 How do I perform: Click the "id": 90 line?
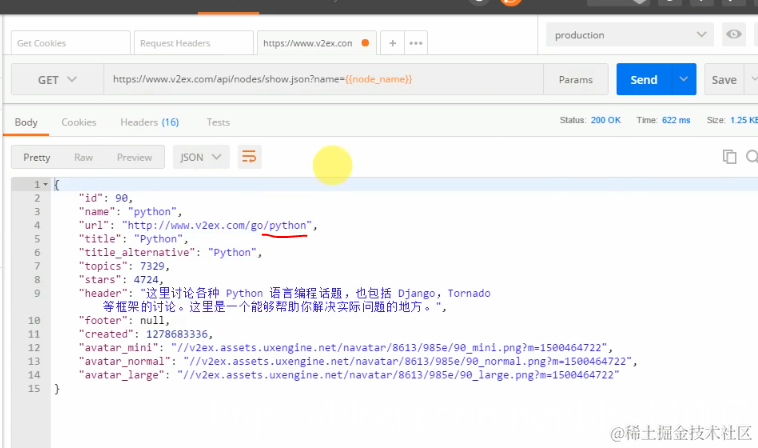(x=106, y=198)
